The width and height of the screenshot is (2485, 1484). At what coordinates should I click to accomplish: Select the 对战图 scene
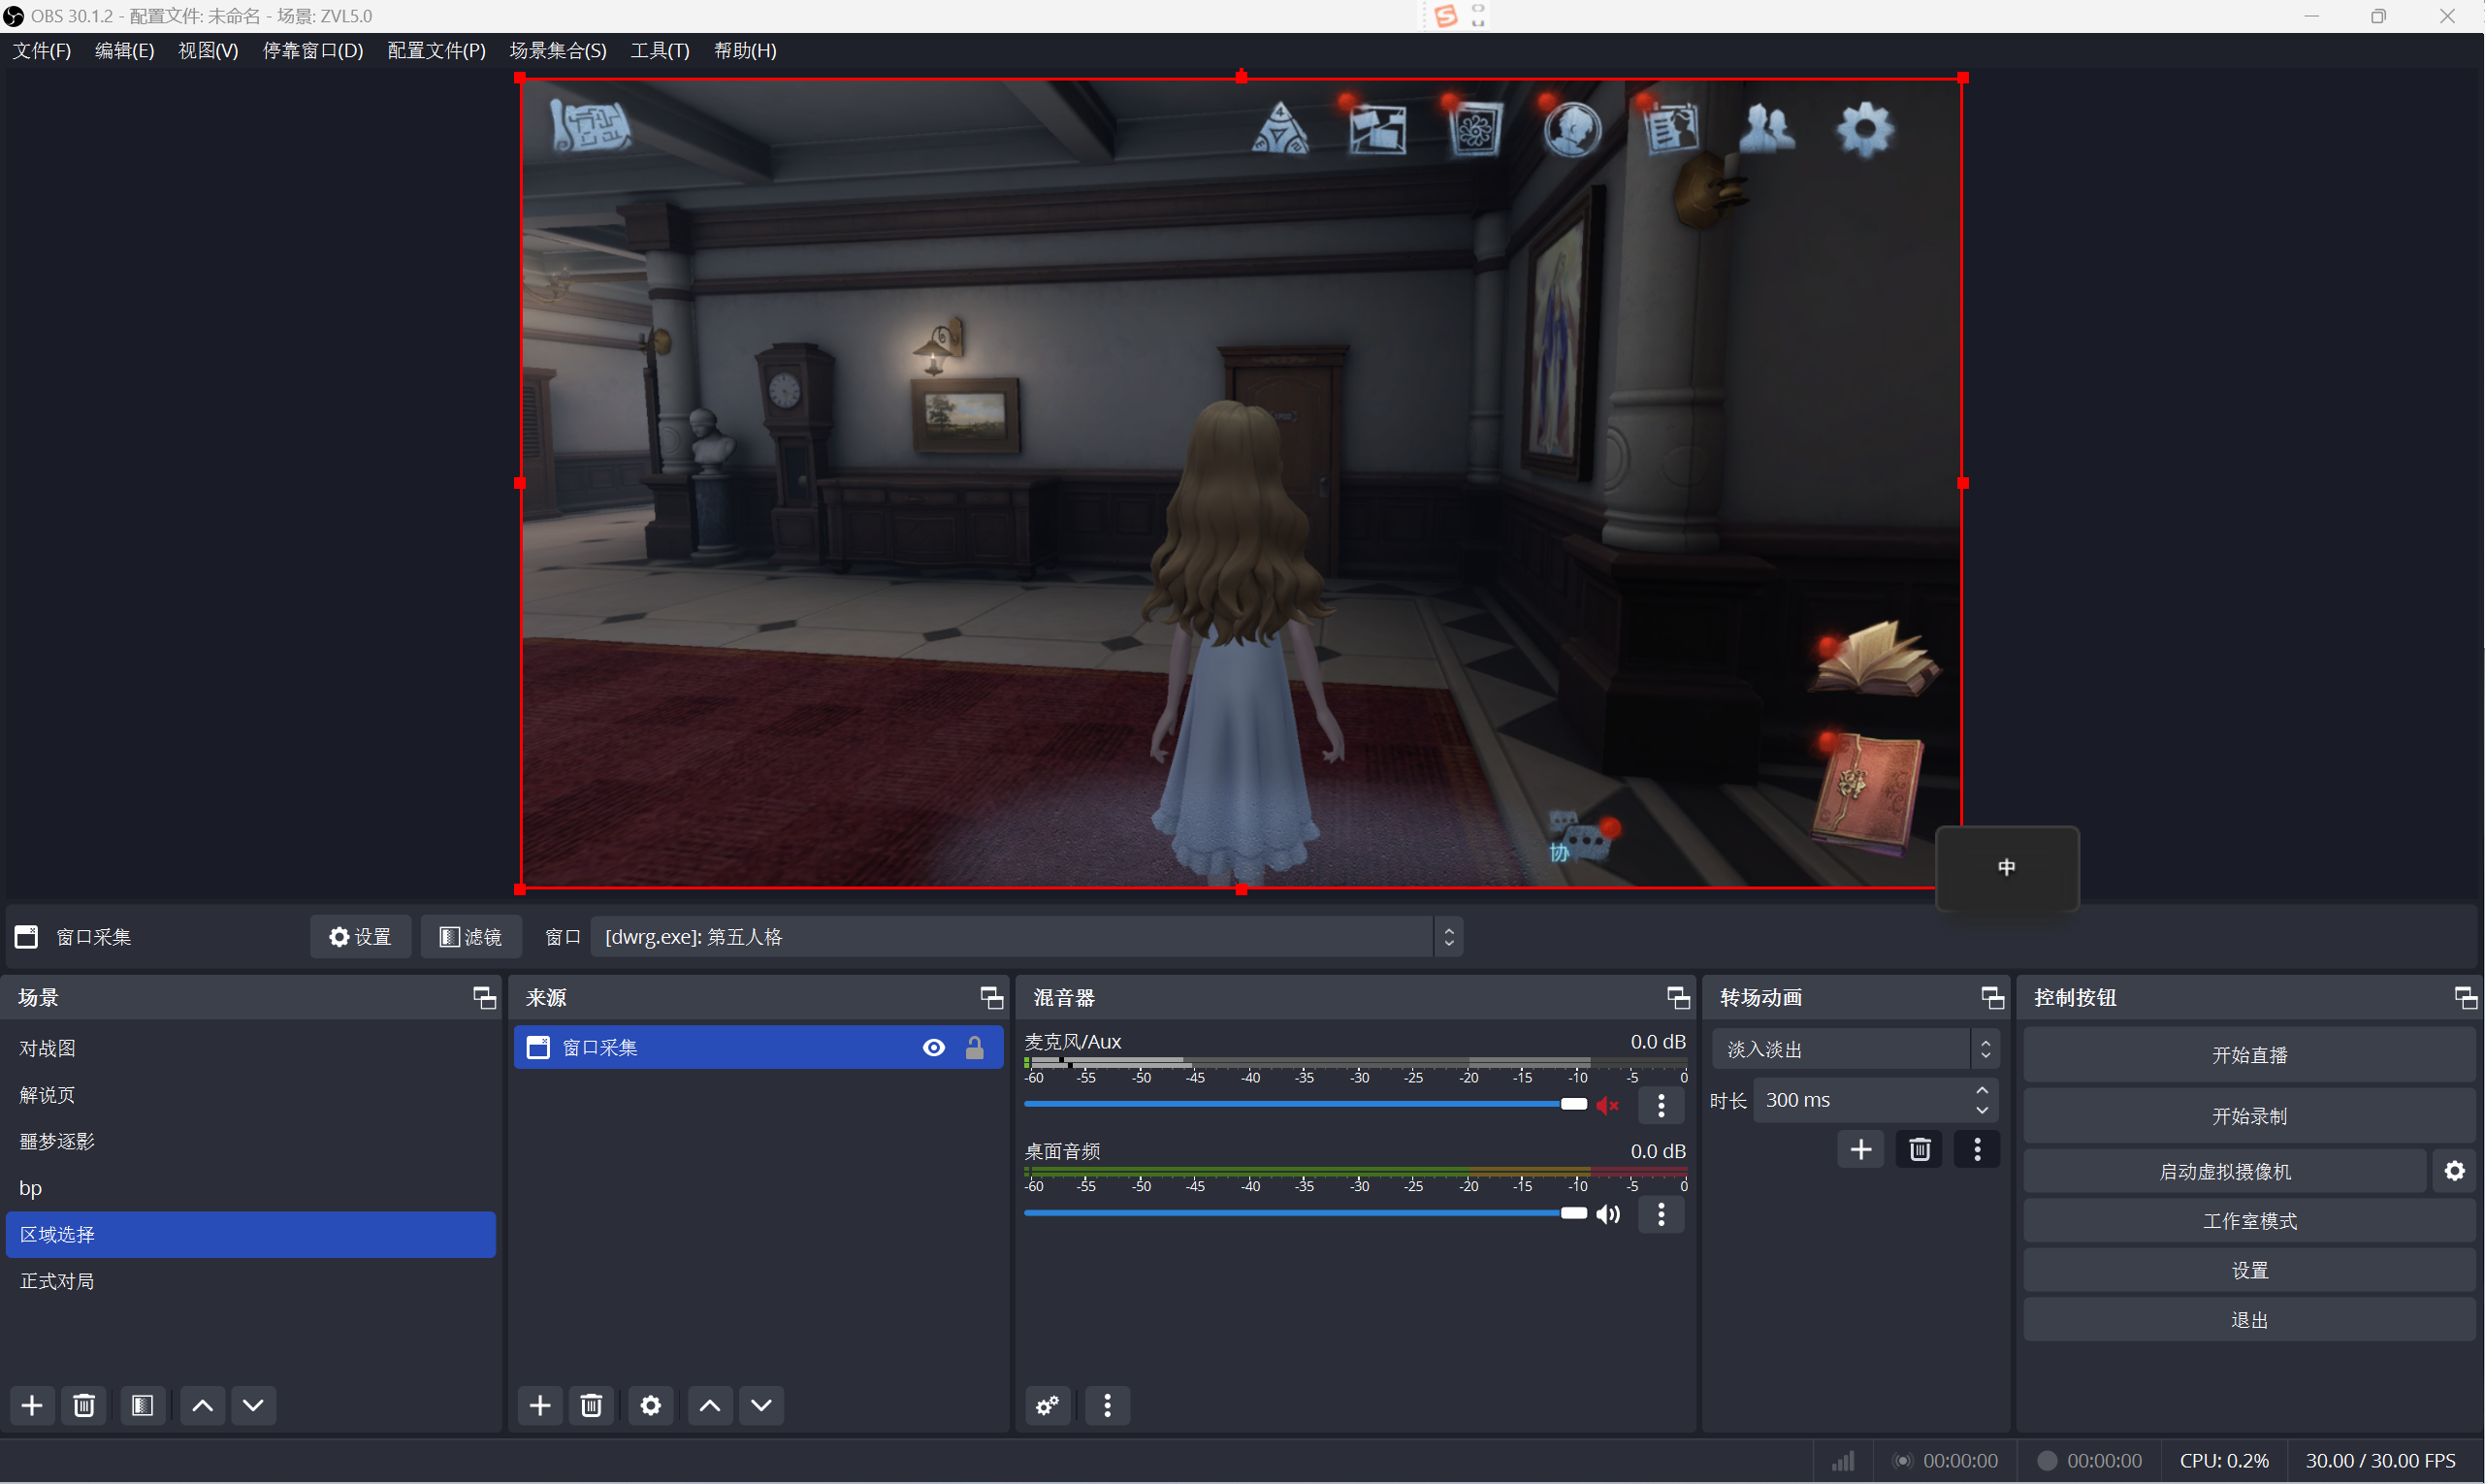[251, 1048]
